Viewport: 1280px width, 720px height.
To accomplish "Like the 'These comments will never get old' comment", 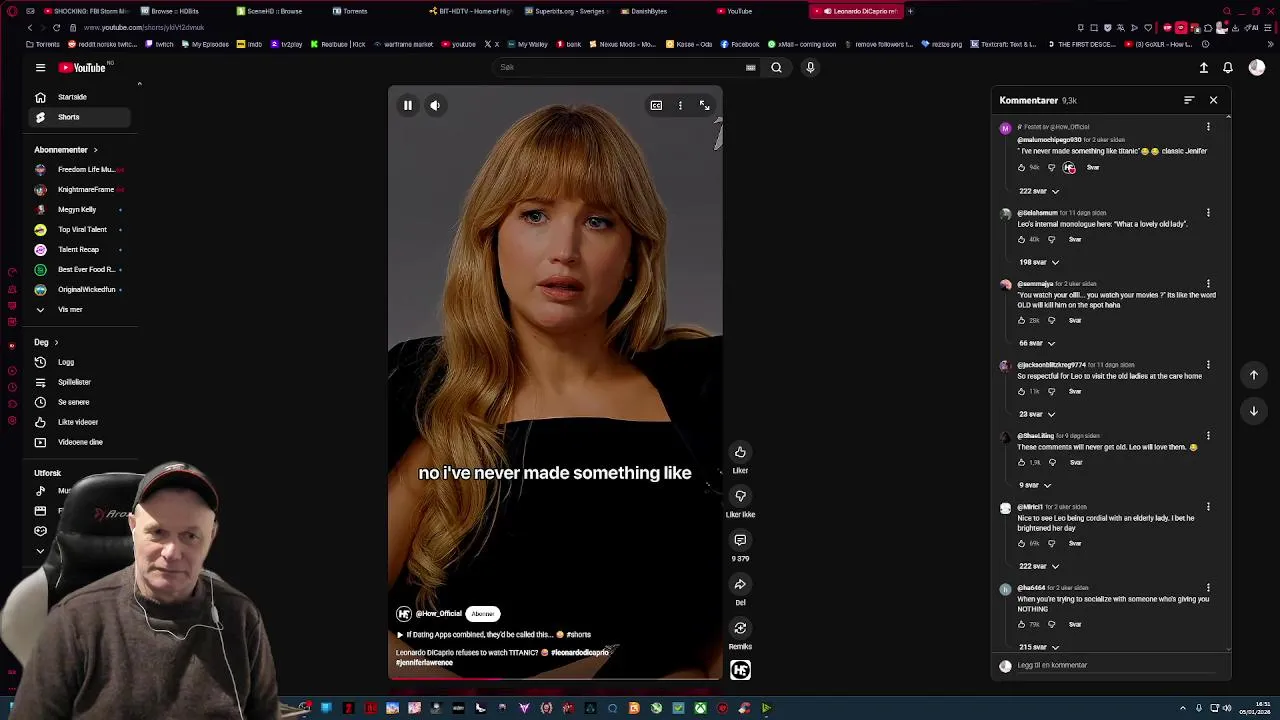I will 1021,462.
